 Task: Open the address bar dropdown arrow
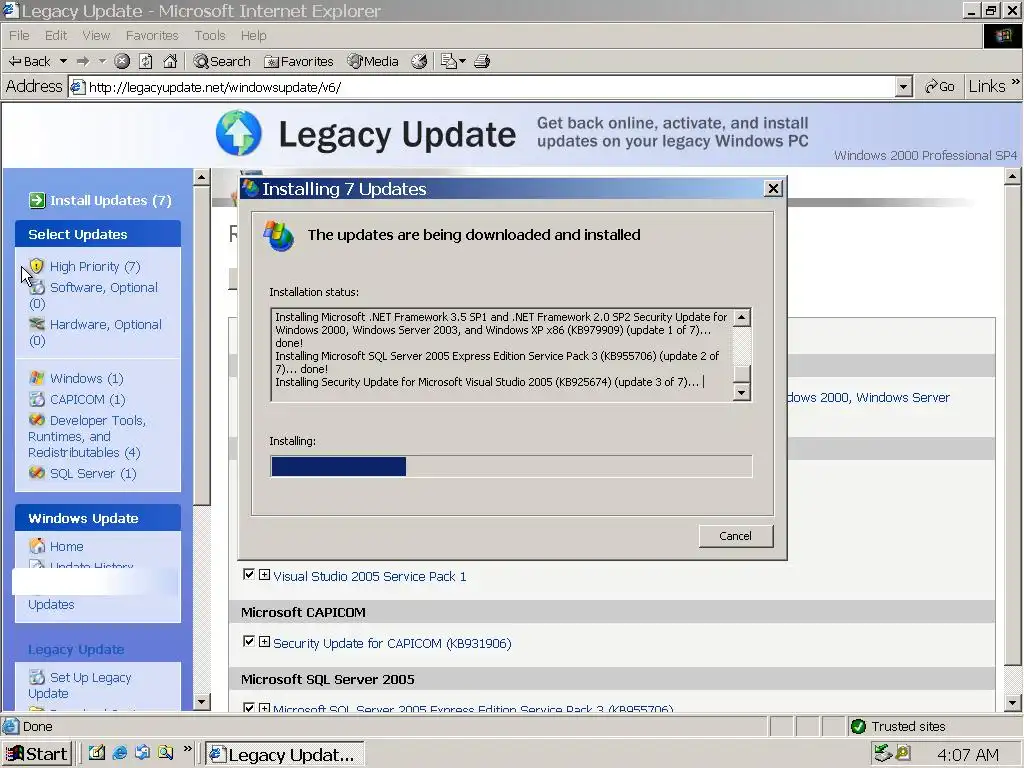[x=903, y=87]
